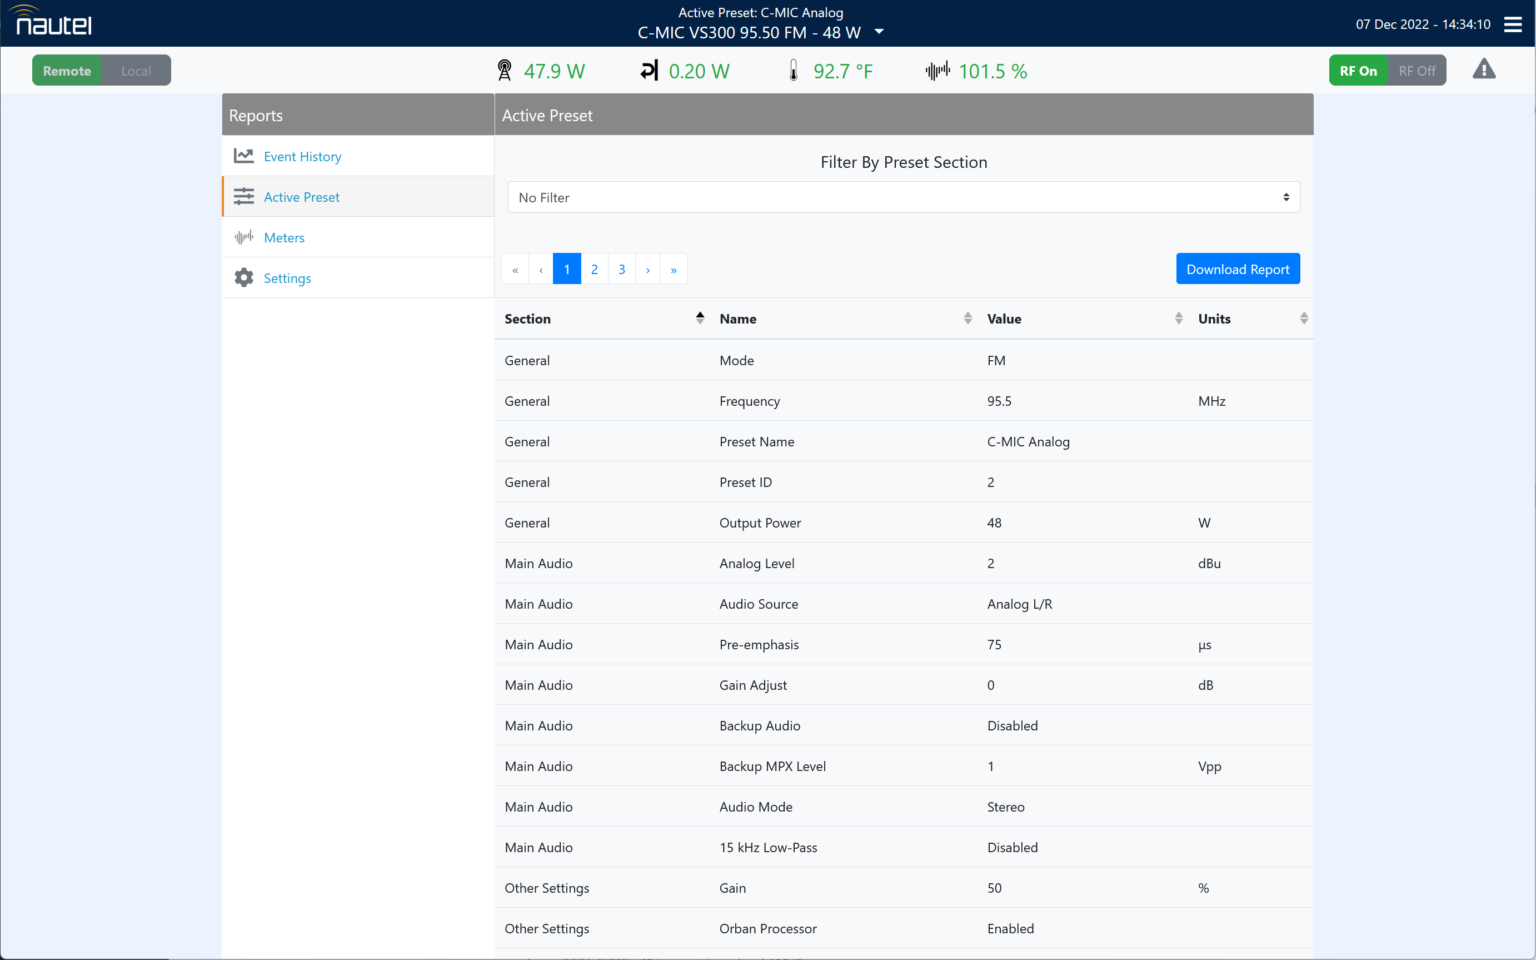This screenshot has height=960, width=1536.
Task: Open the hamburger menu icon
Action: (1513, 24)
